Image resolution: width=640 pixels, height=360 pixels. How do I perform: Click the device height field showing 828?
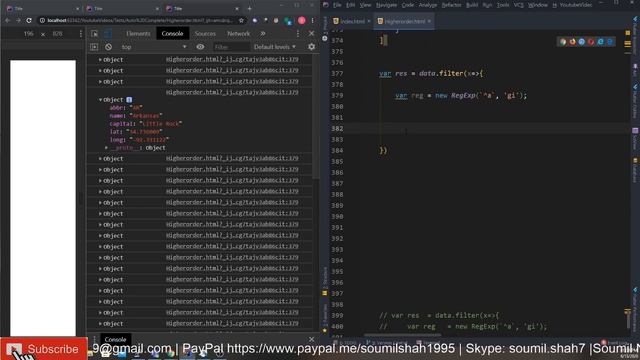pyautogui.click(x=58, y=34)
